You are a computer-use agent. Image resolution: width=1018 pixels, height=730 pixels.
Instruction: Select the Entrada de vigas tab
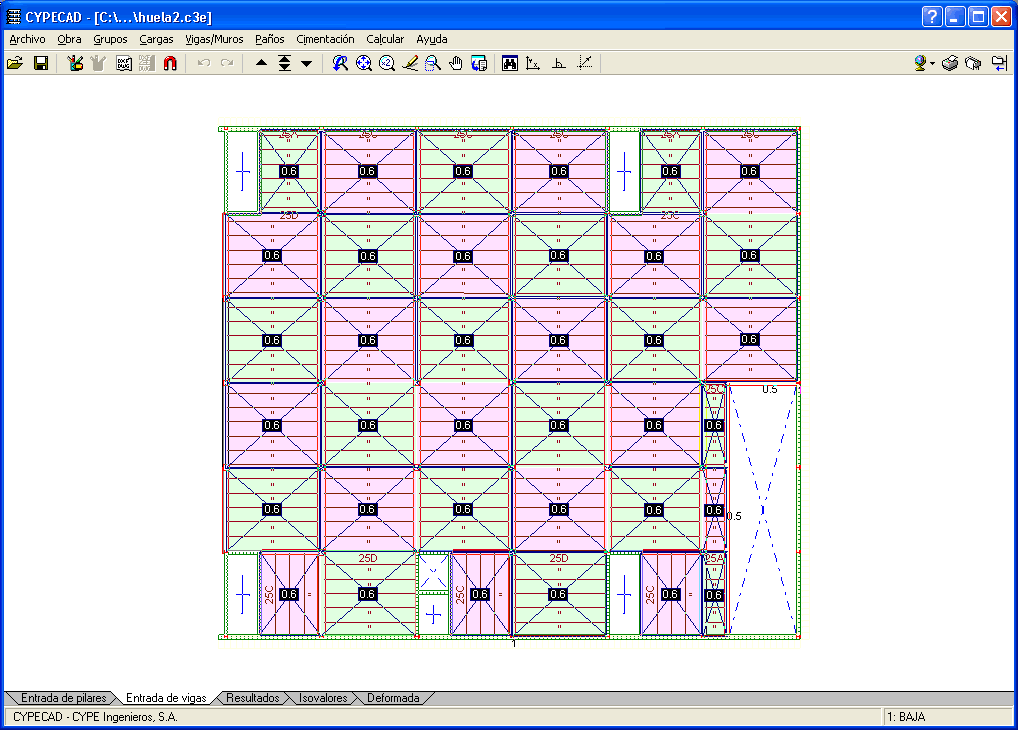[x=166, y=698]
